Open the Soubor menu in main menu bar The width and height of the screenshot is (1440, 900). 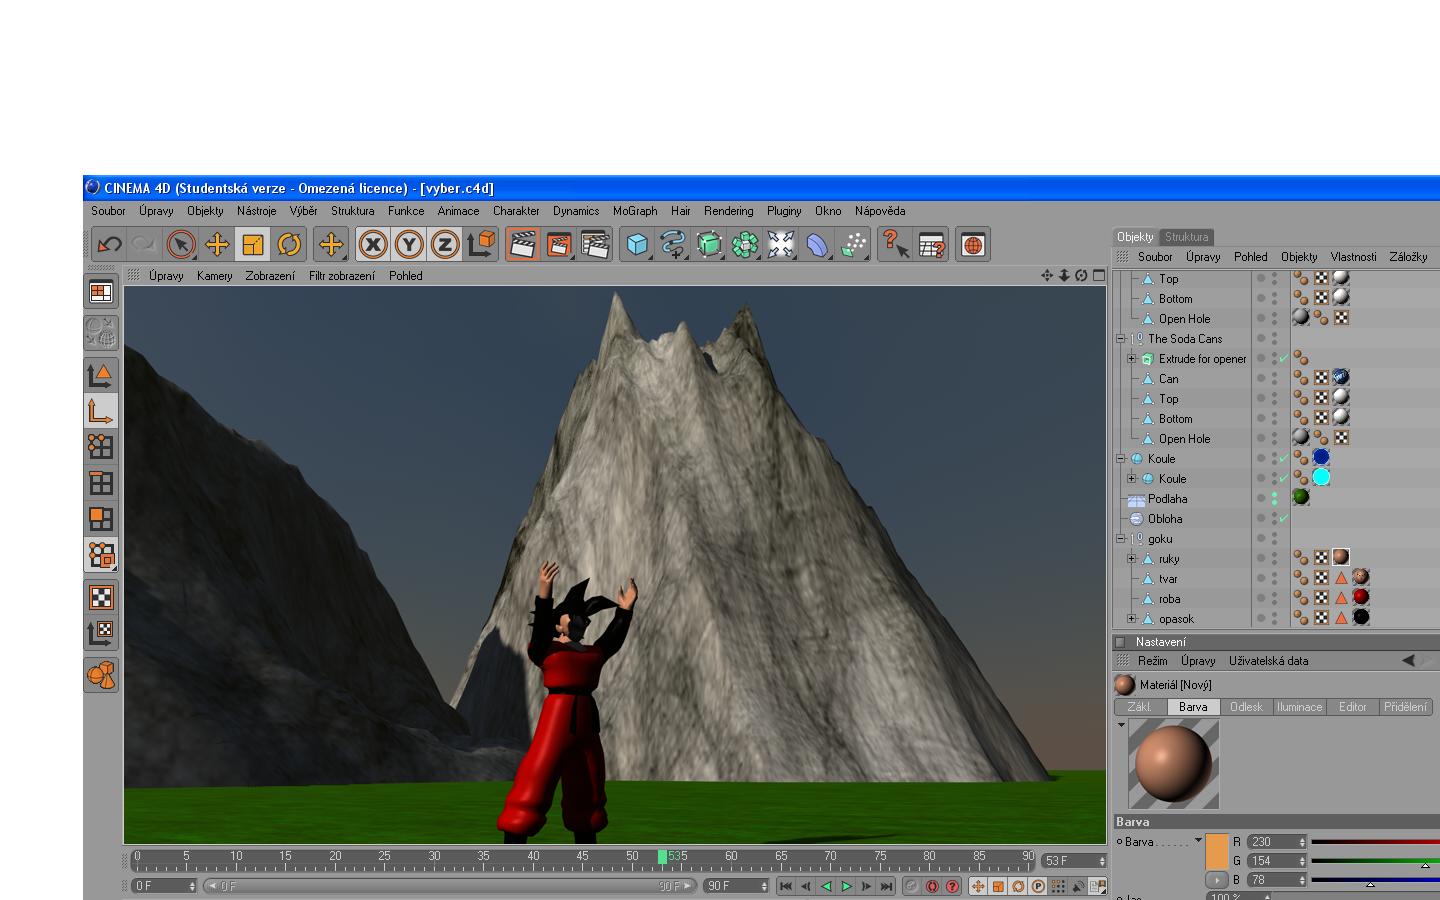(108, 211)
